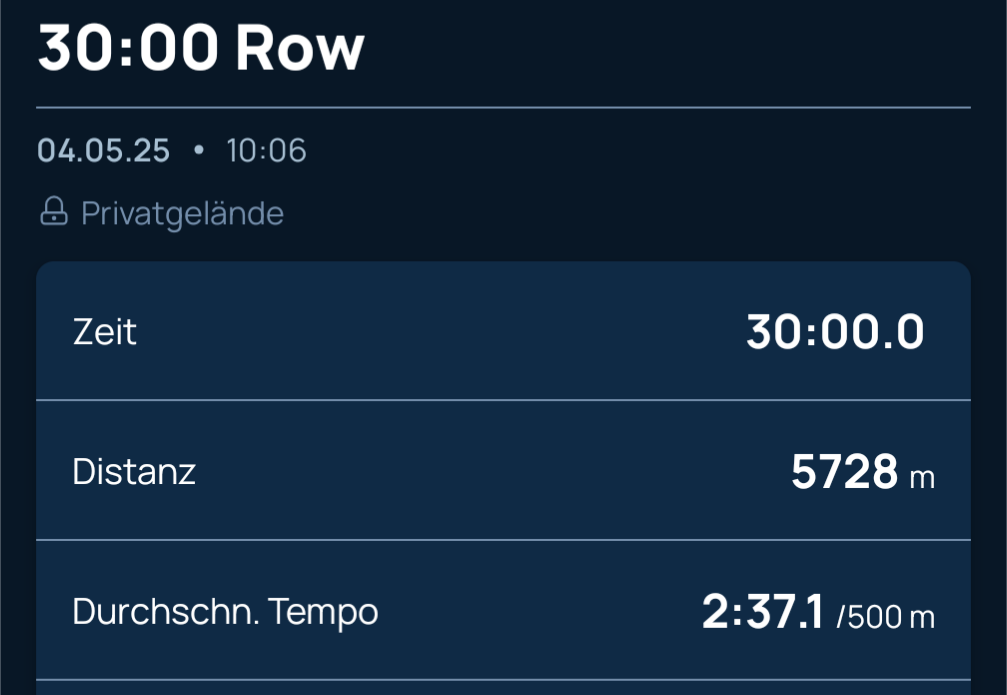Click the meters unit next to 5728
Viewport: 1007px width, 695px height.
(922, 478)
